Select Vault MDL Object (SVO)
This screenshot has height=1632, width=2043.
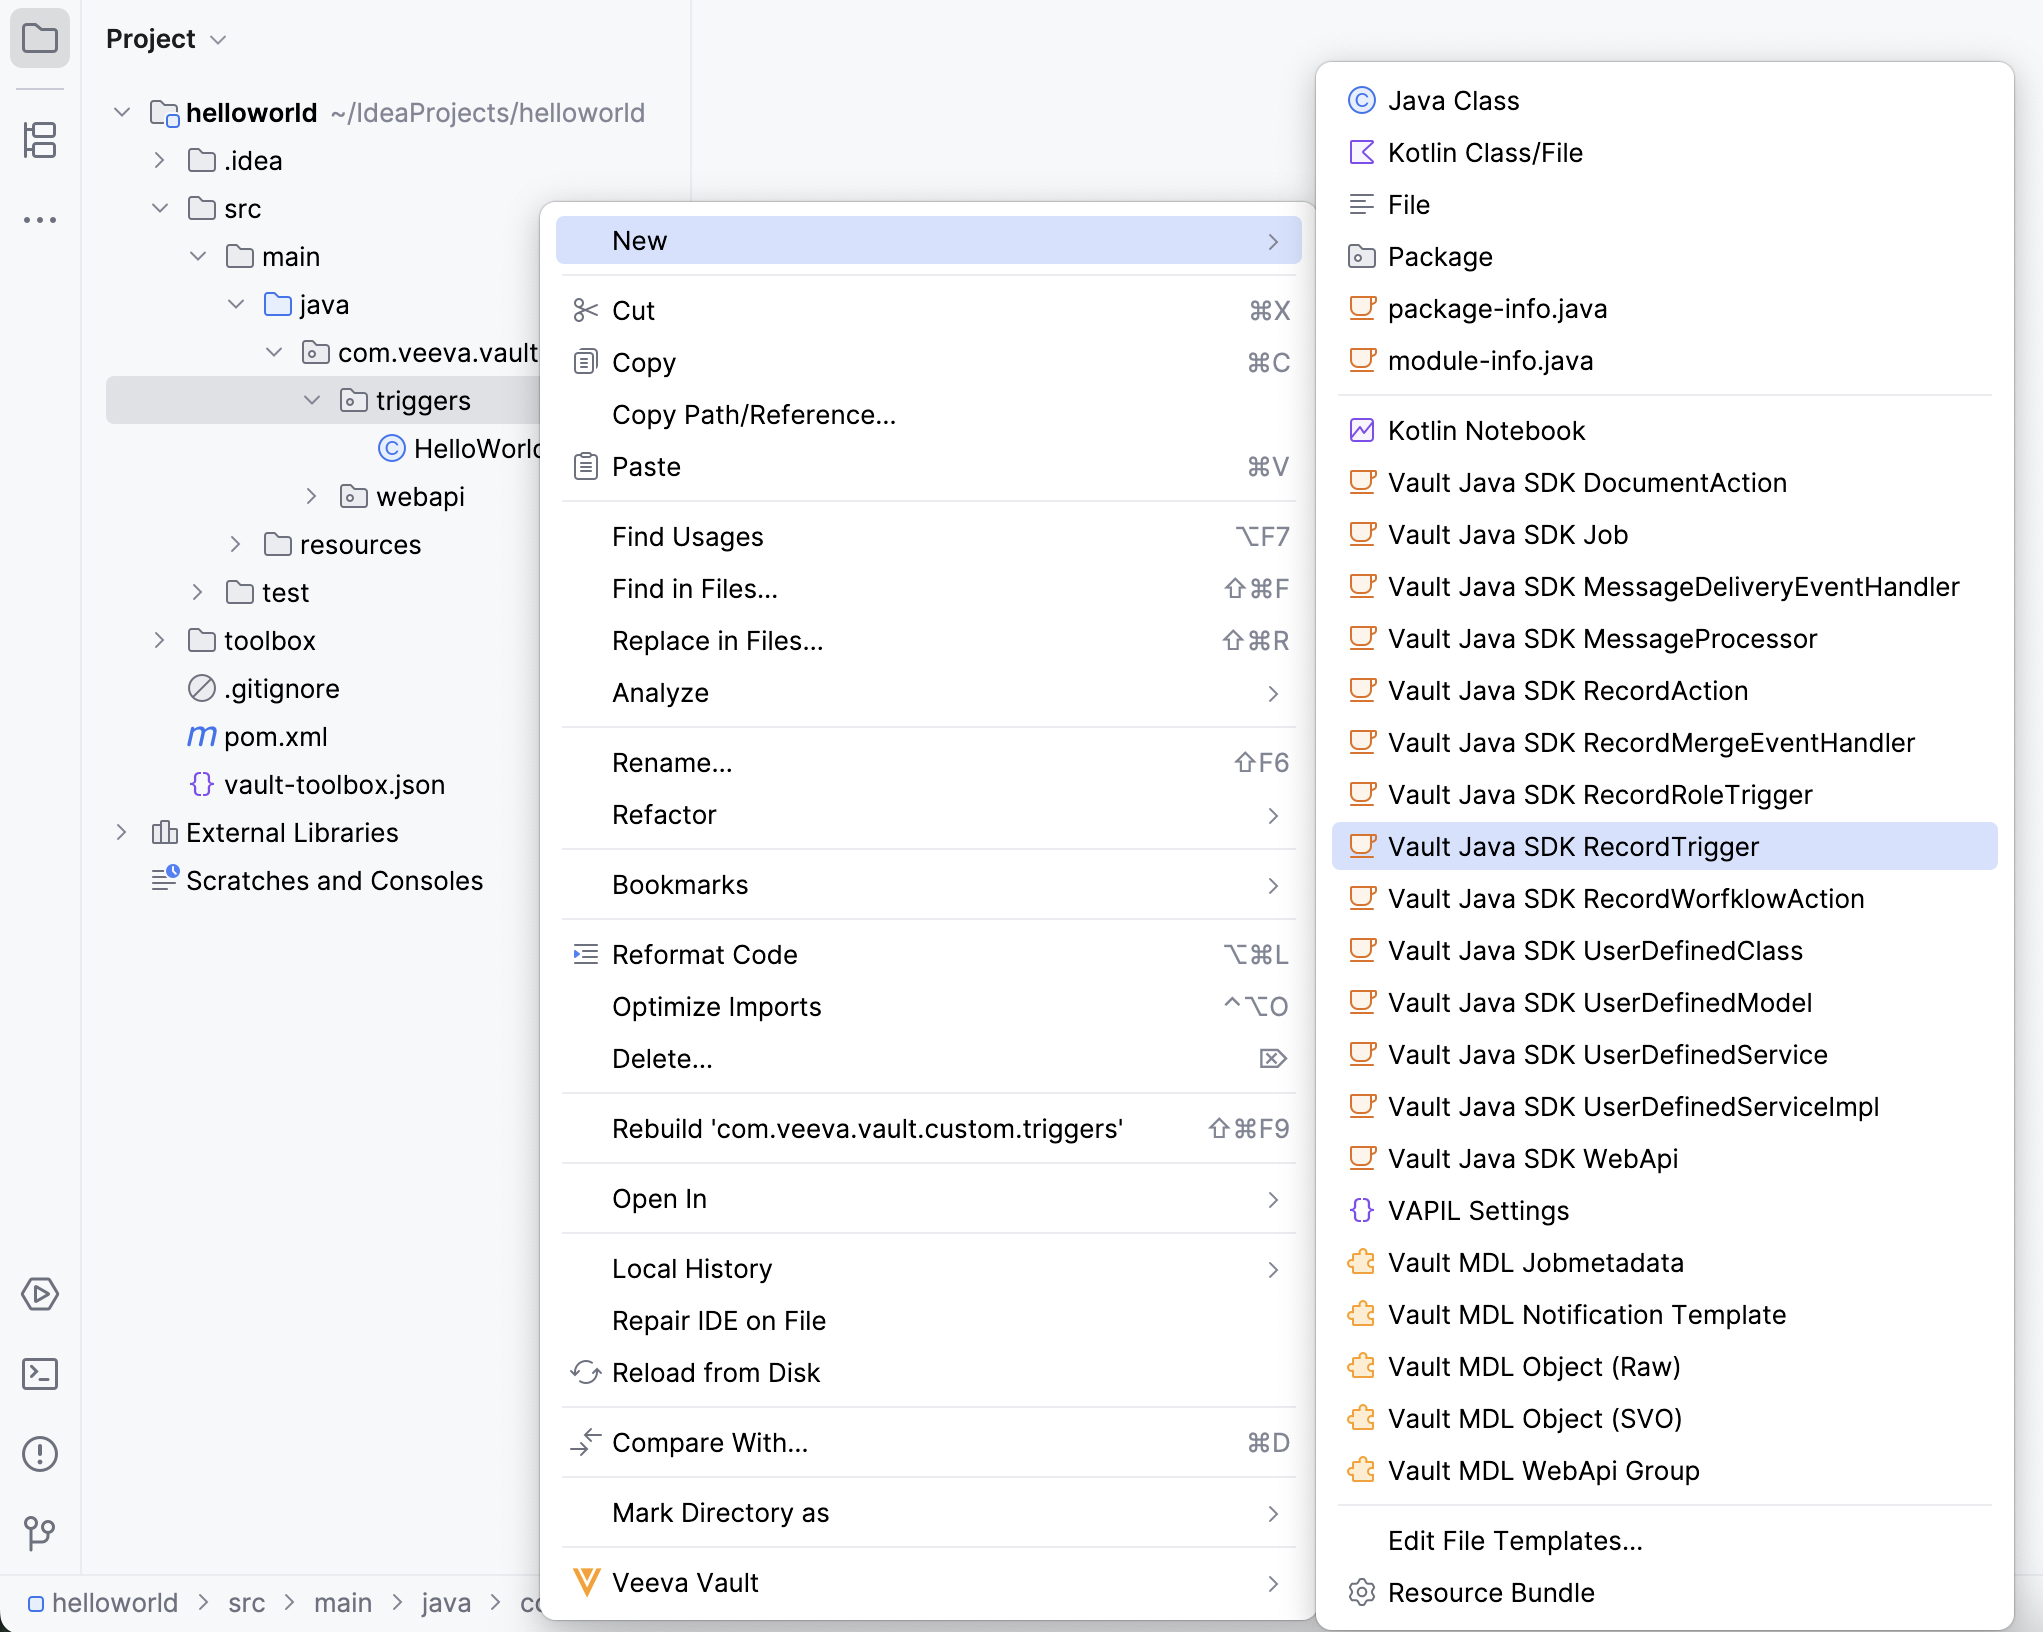coord(1664,1419)
